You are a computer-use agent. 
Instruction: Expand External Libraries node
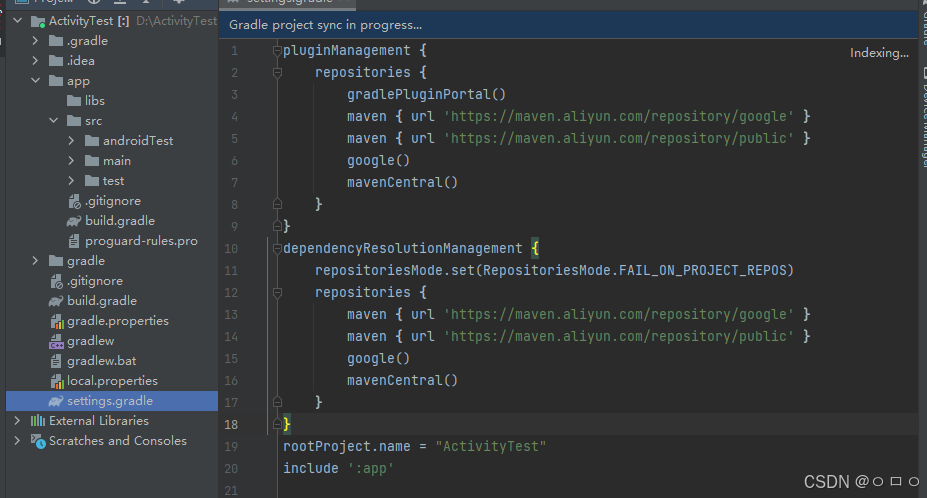click(x=17, y=421)
